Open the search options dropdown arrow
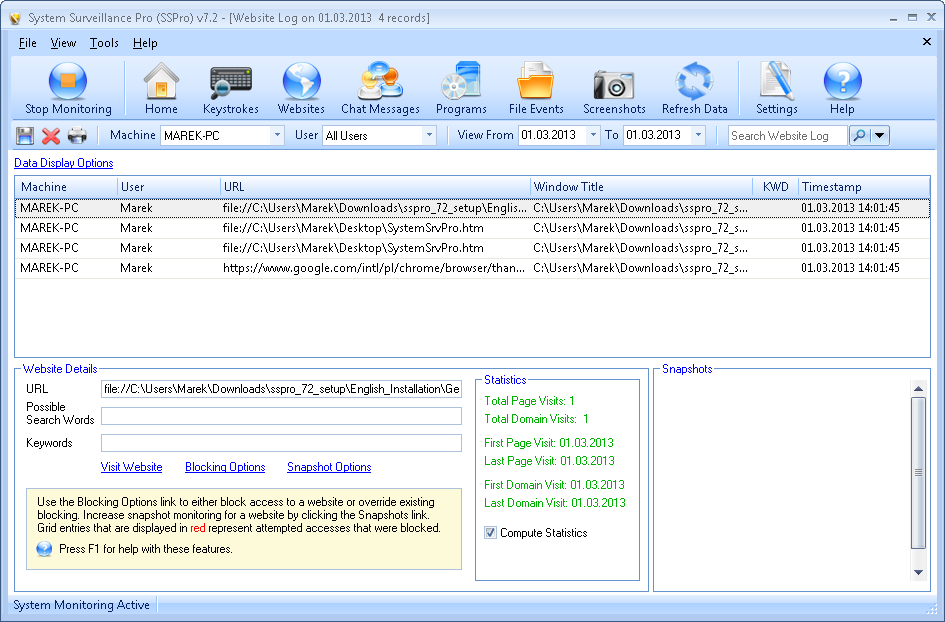Screen dimensions: 945x622 tap(879, 136)
